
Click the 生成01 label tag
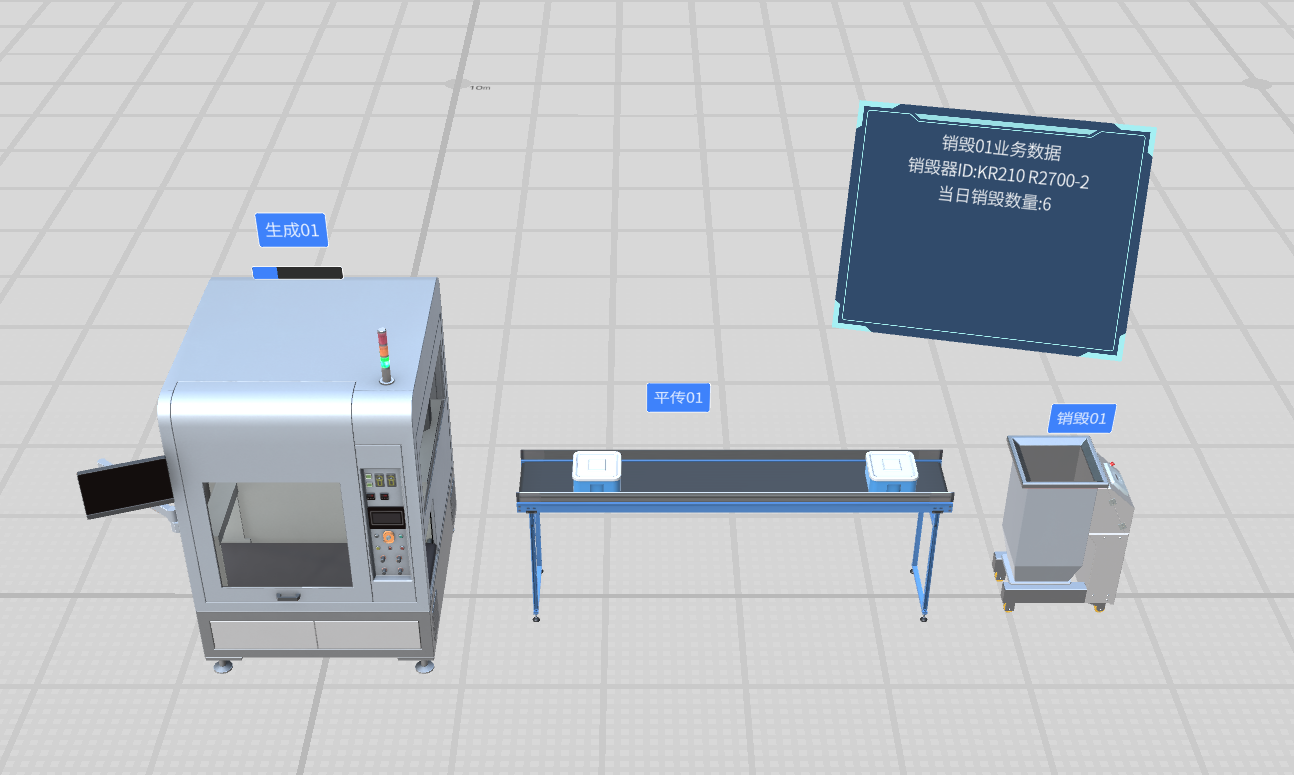pos(292,231)
